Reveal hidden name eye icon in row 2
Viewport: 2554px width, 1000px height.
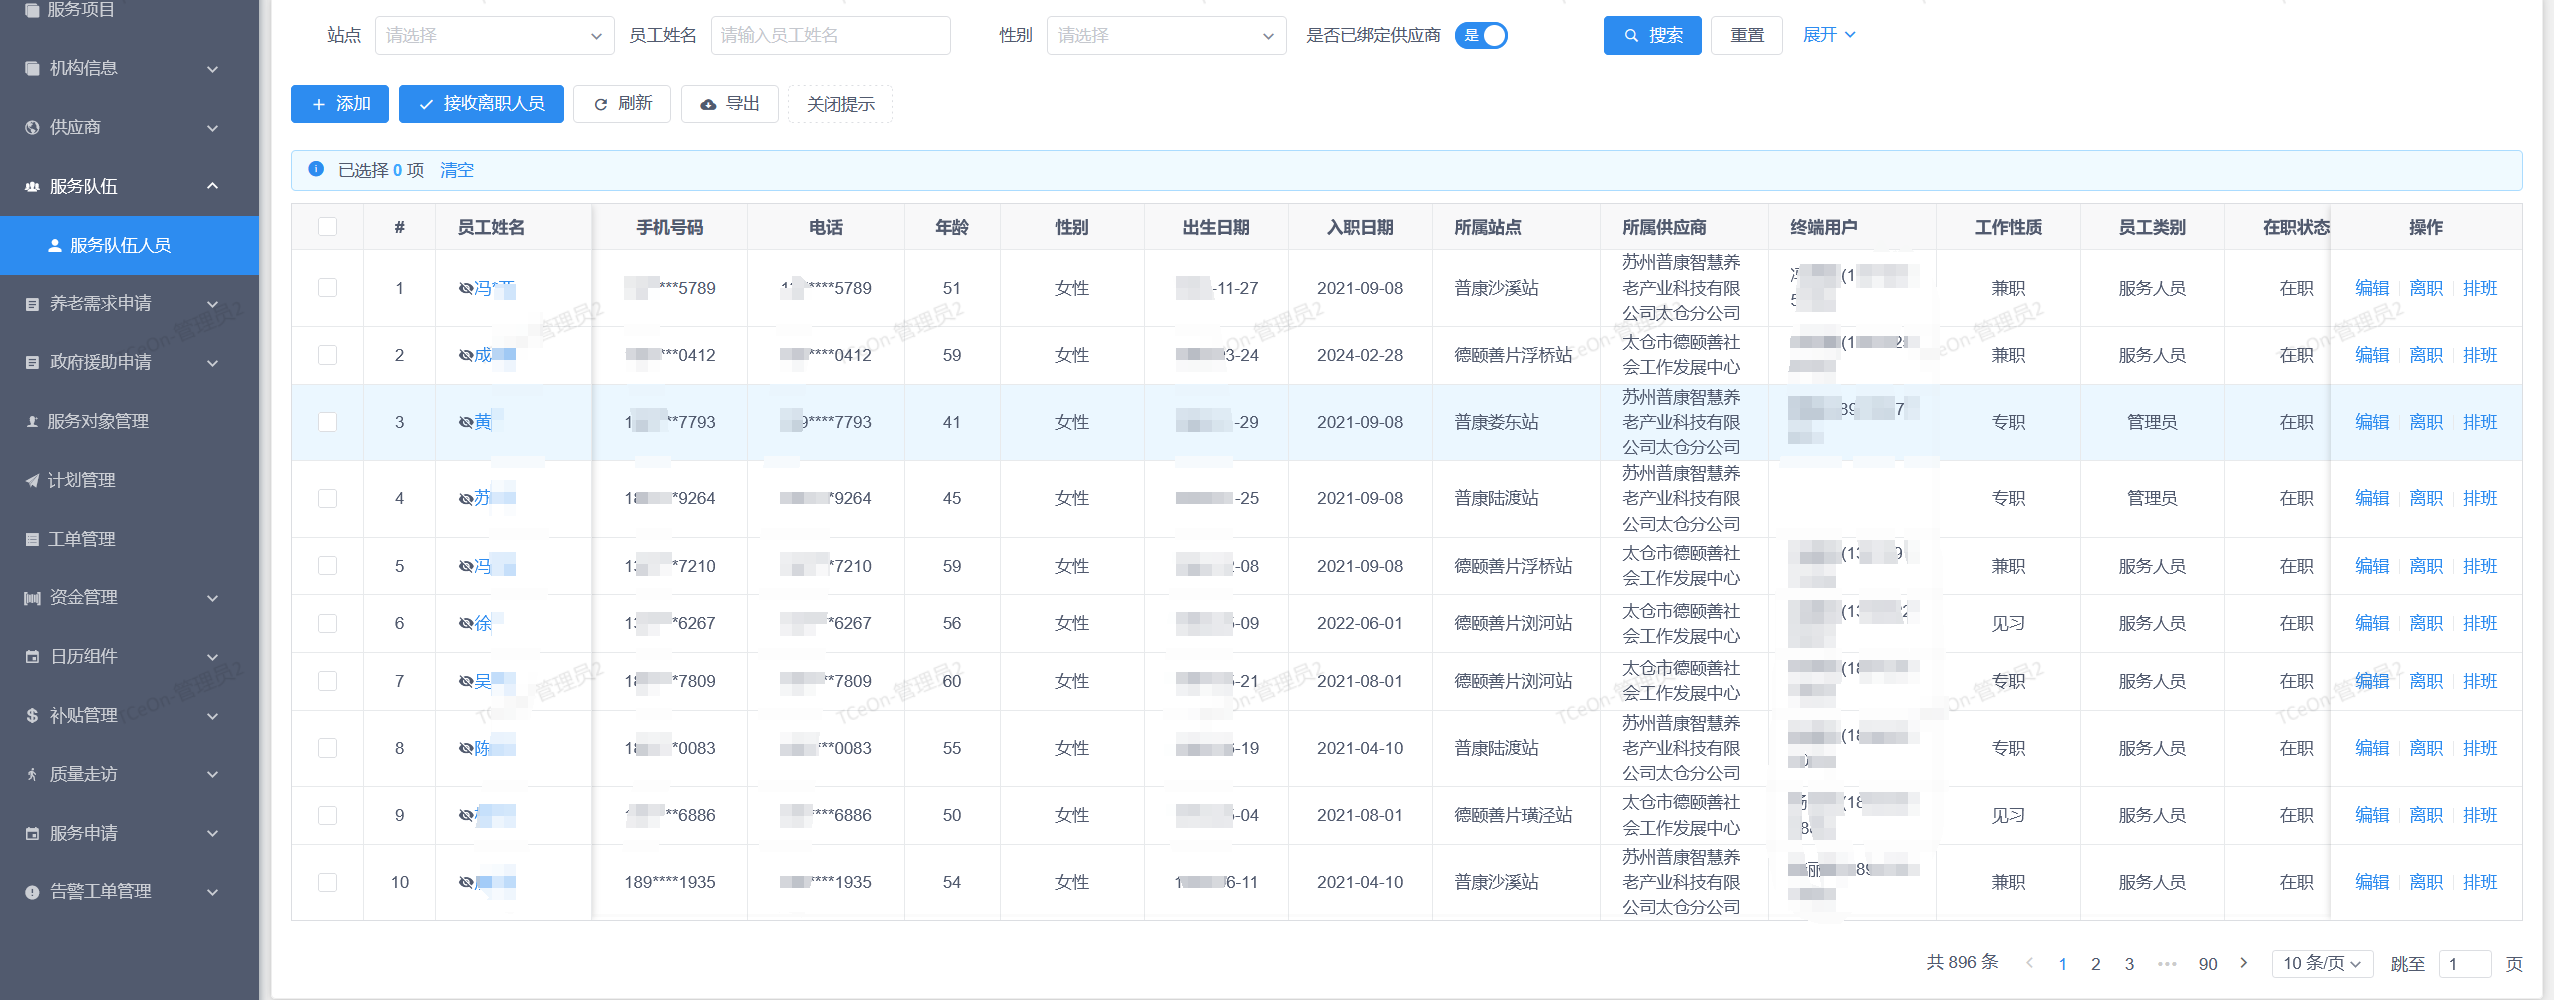(466, 355)
